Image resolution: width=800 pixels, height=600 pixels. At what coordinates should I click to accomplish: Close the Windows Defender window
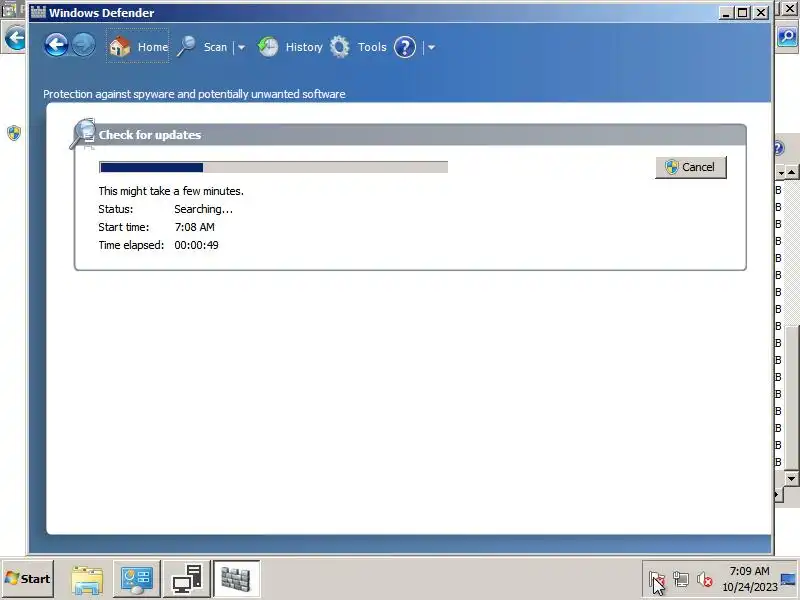click(x=760, y=12)
